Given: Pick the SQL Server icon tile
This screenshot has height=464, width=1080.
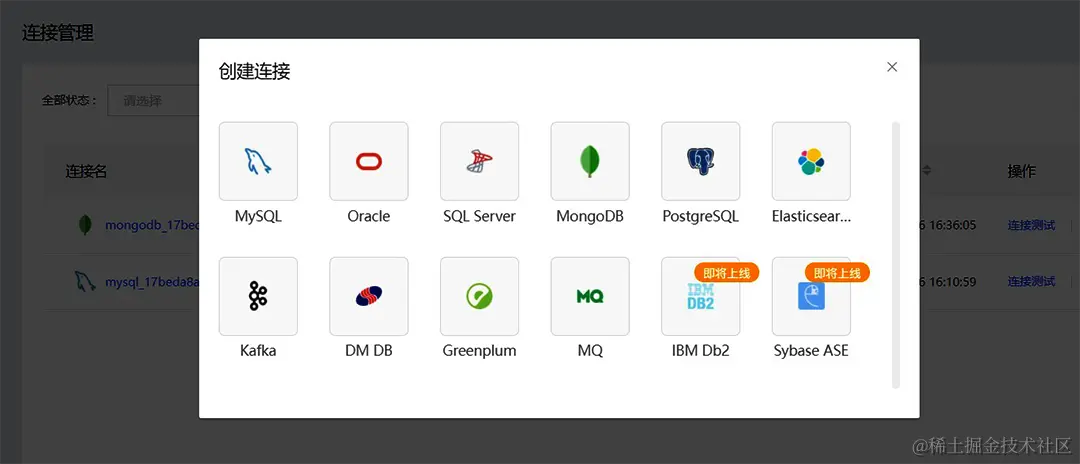Looking at the screenshot, I should [x=479, y=161].
